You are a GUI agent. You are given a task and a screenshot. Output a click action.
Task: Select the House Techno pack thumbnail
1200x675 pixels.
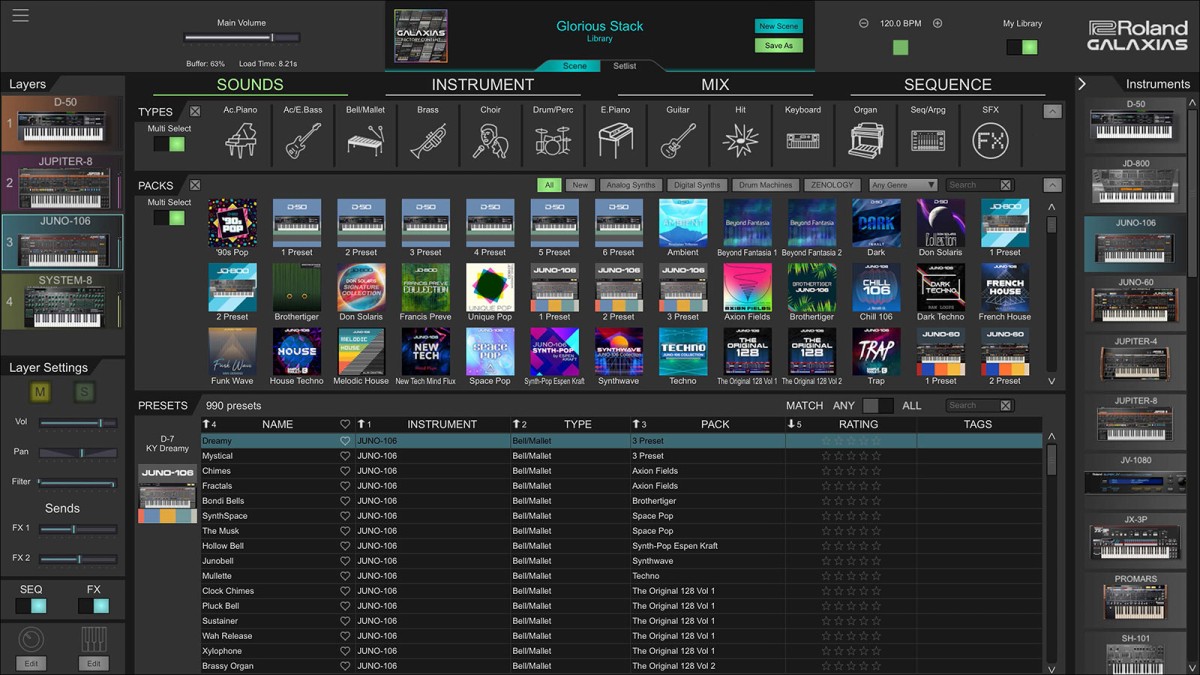click(x=297, y=352)
